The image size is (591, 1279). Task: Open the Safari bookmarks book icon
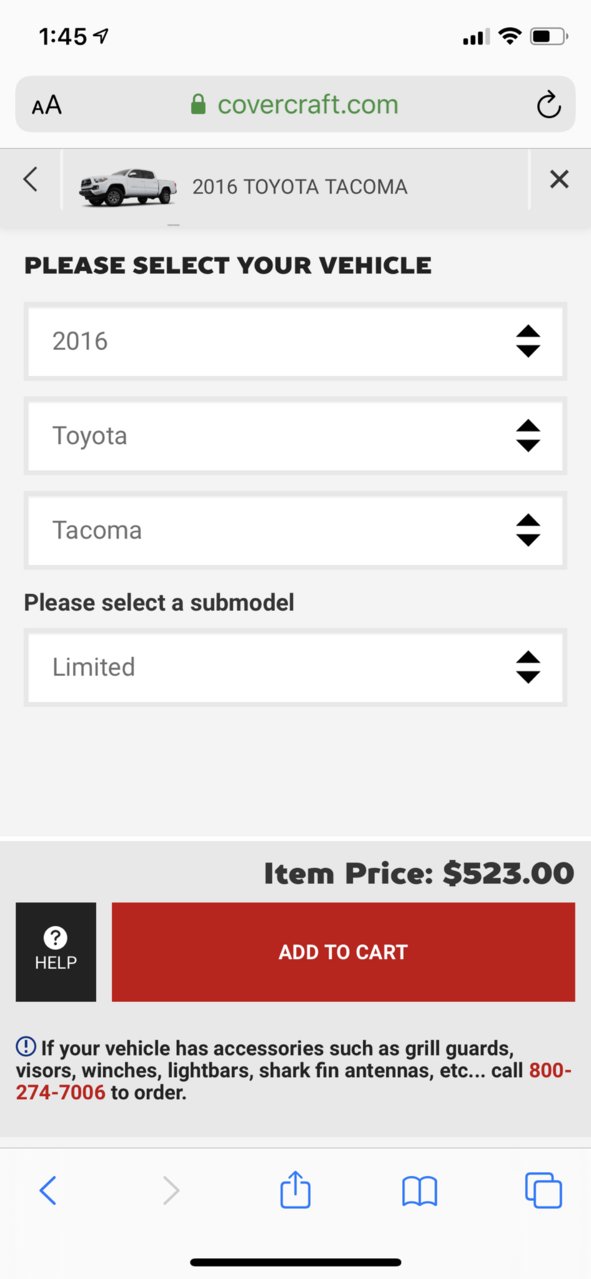pyautogui.click(x=419, y=1191)
